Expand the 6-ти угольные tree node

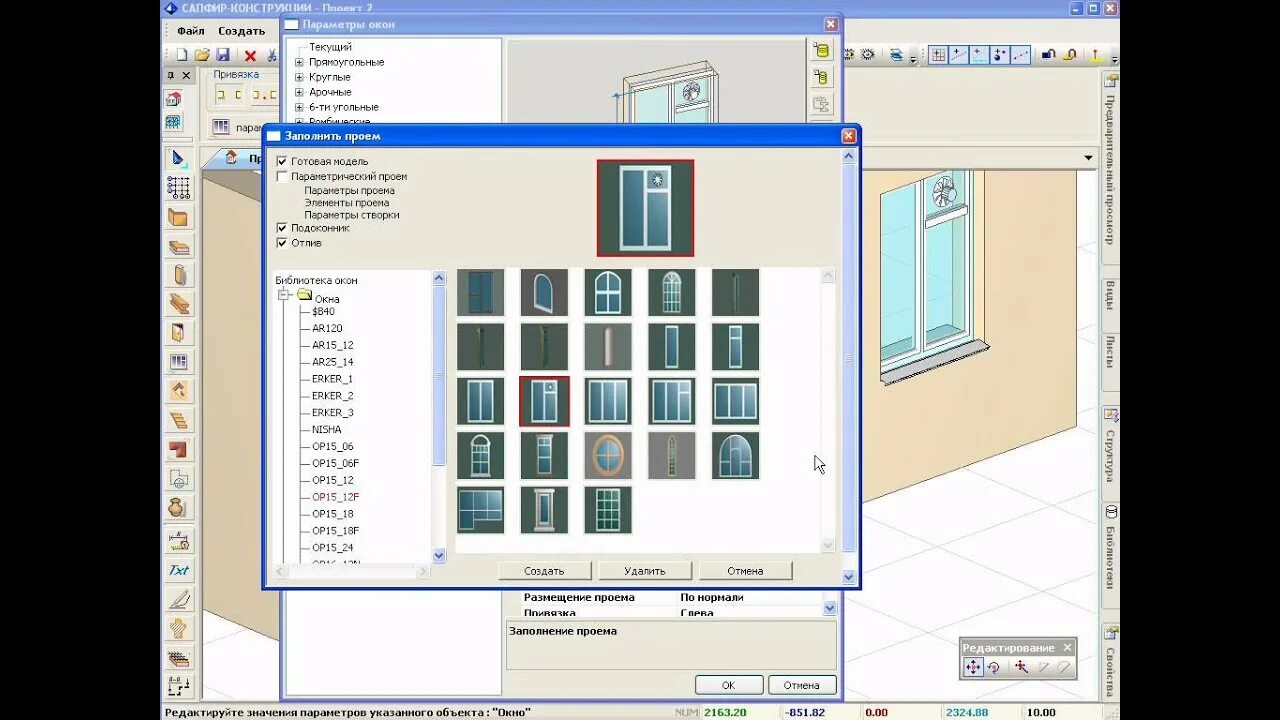click(x=299, y=107)
